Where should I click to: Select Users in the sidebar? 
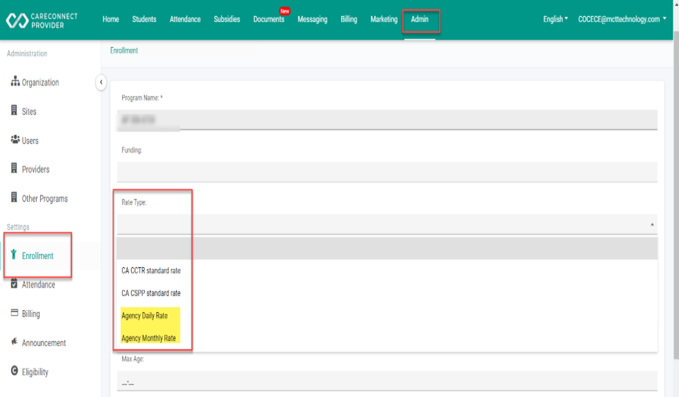tap(30, 141)
